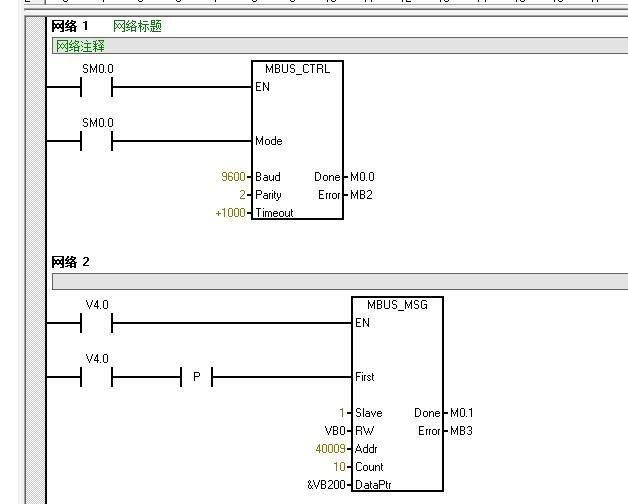Select the +1000 Timeout parameter value
This screenshot has width=628, height=504.
pos(230,213)
